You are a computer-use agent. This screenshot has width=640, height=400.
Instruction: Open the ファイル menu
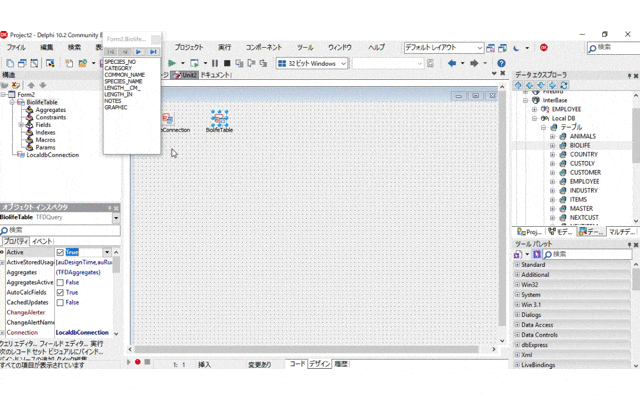tap(16, 48)
